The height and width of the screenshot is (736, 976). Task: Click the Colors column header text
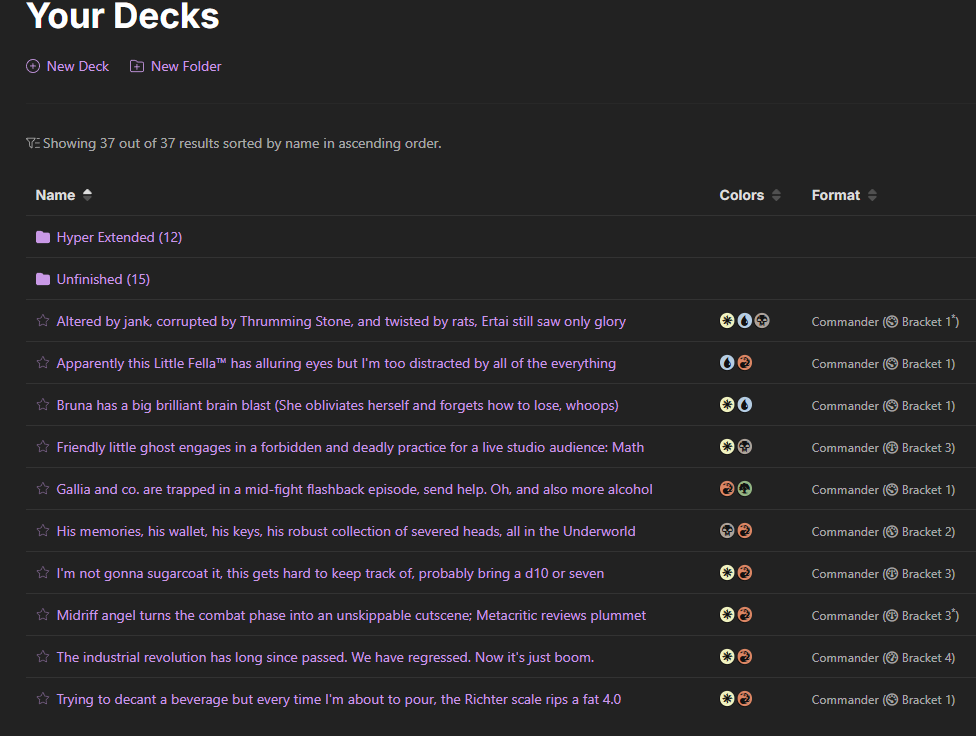(741, 195)
